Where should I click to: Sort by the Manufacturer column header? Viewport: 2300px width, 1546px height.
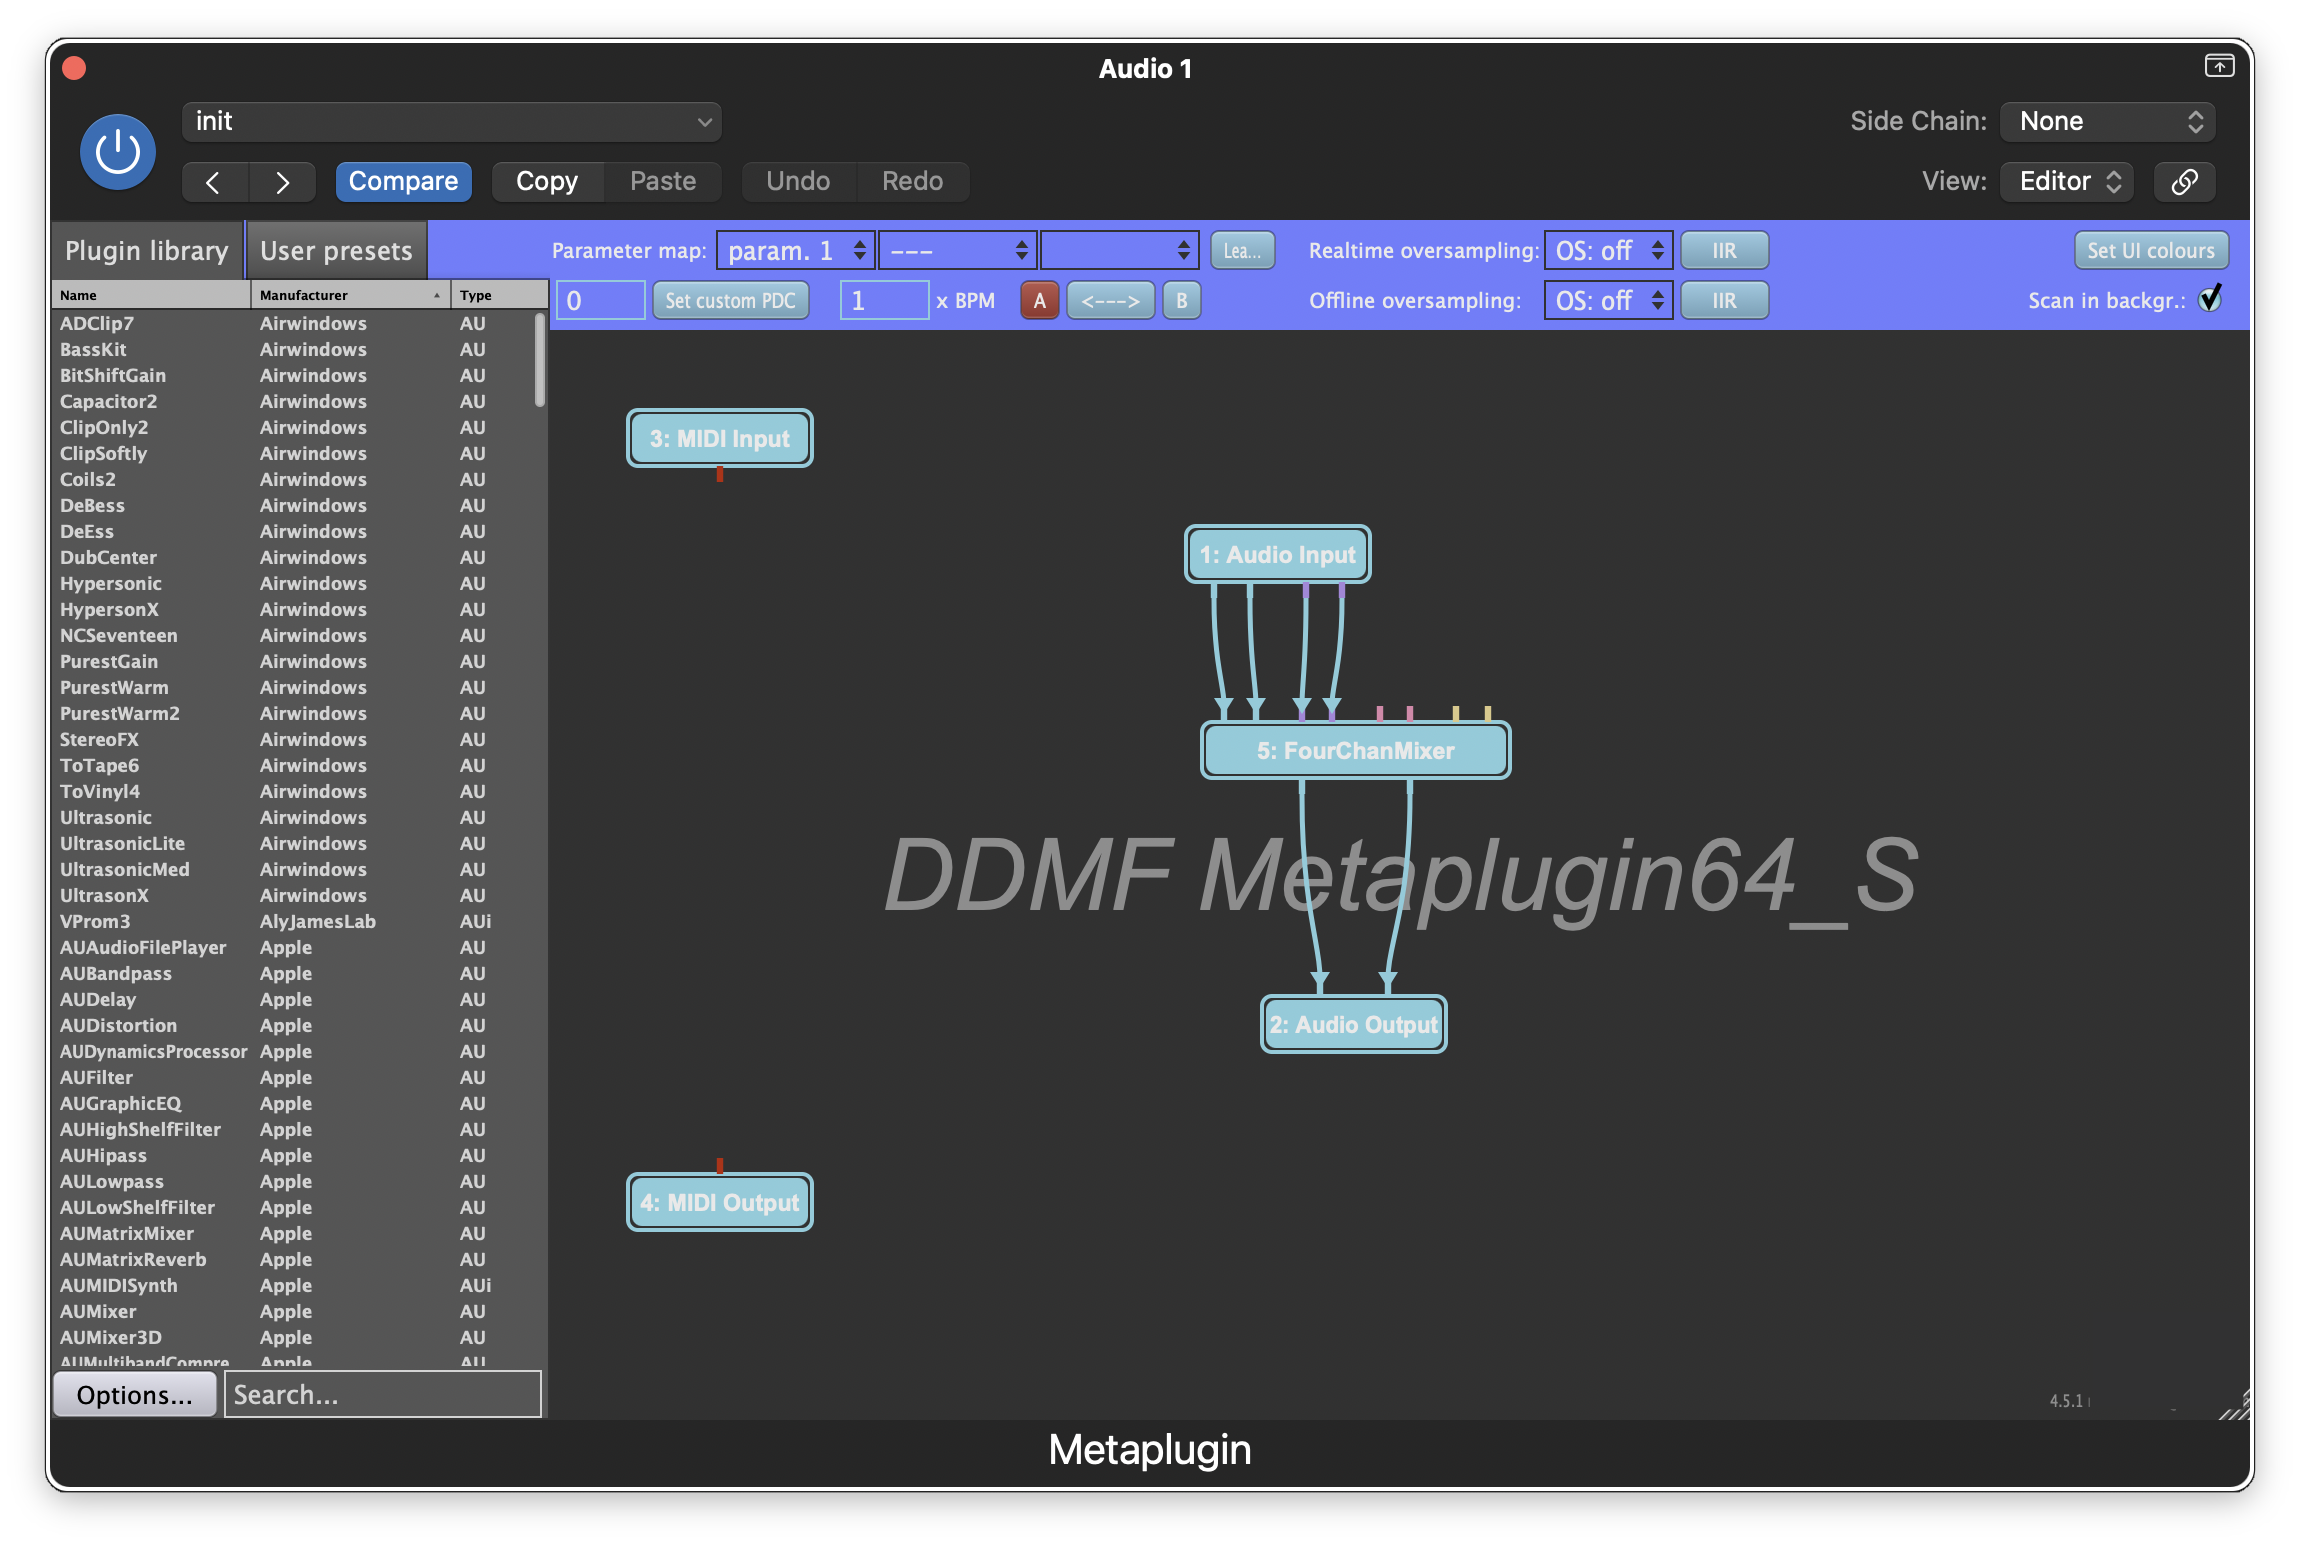[x=350, y=295]
